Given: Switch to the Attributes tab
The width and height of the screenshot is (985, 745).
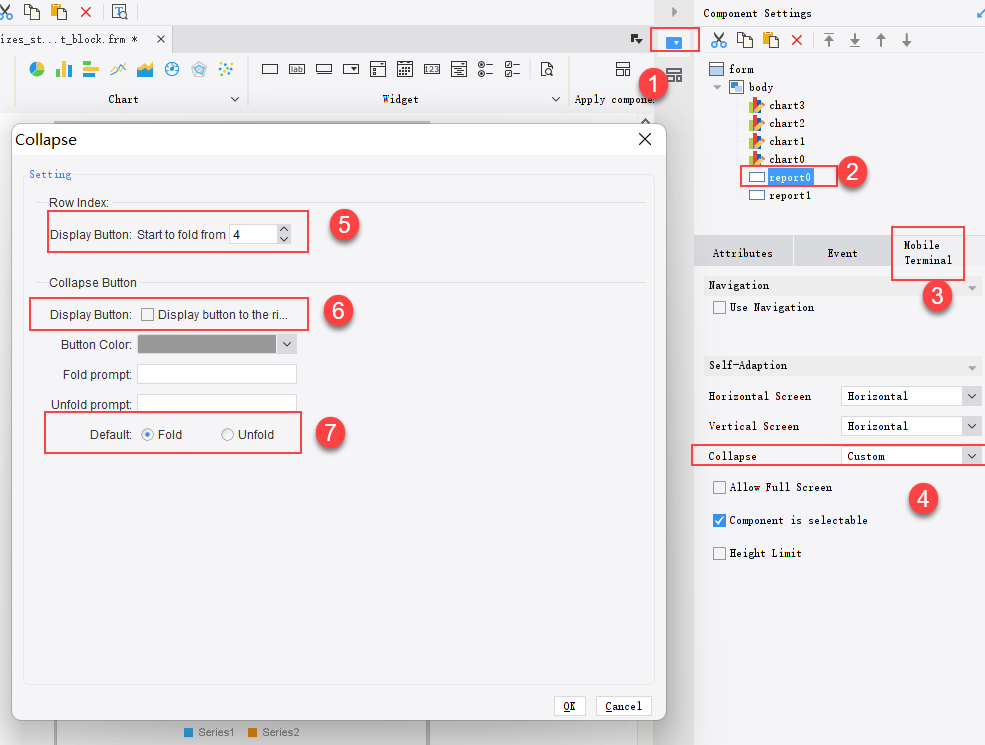Looking at the screenshot, I should click(x=743, y=252).
